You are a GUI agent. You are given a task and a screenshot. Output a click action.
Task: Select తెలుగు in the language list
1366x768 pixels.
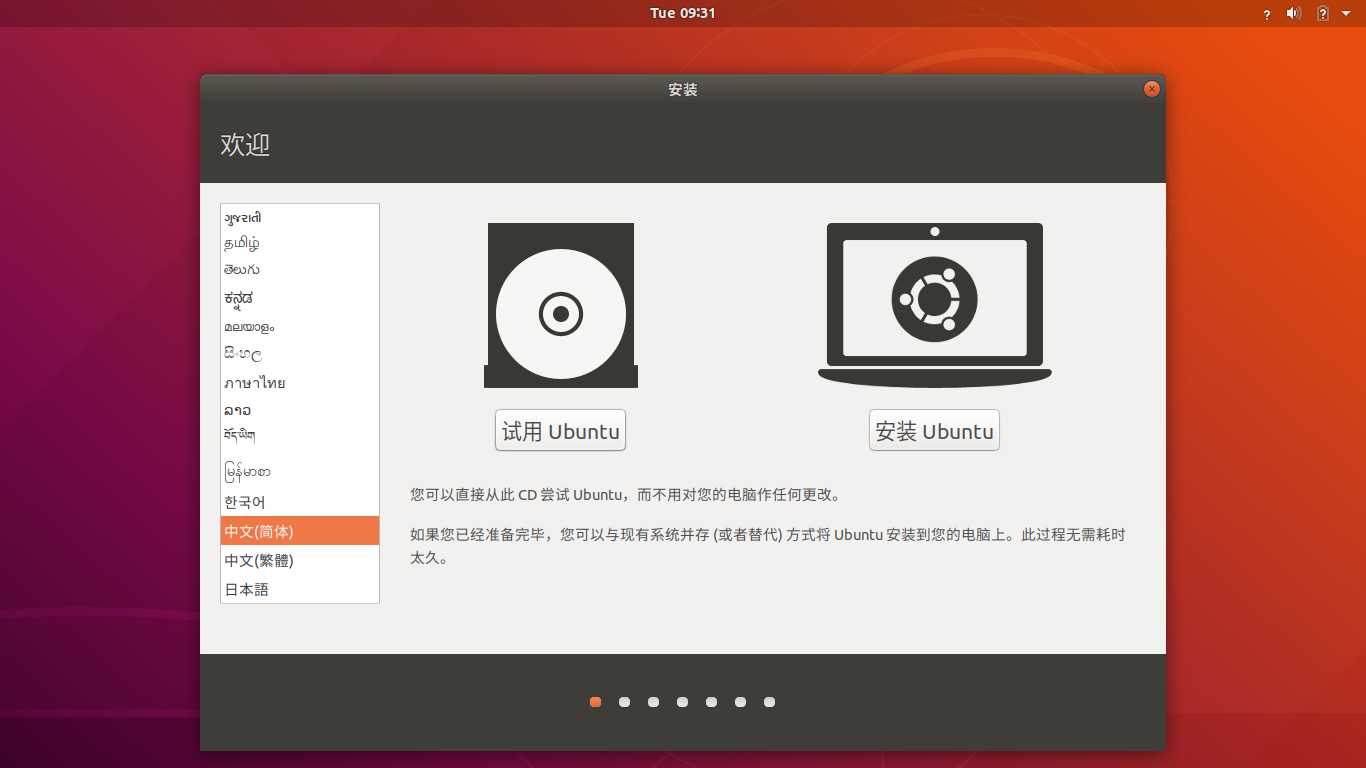300,270
